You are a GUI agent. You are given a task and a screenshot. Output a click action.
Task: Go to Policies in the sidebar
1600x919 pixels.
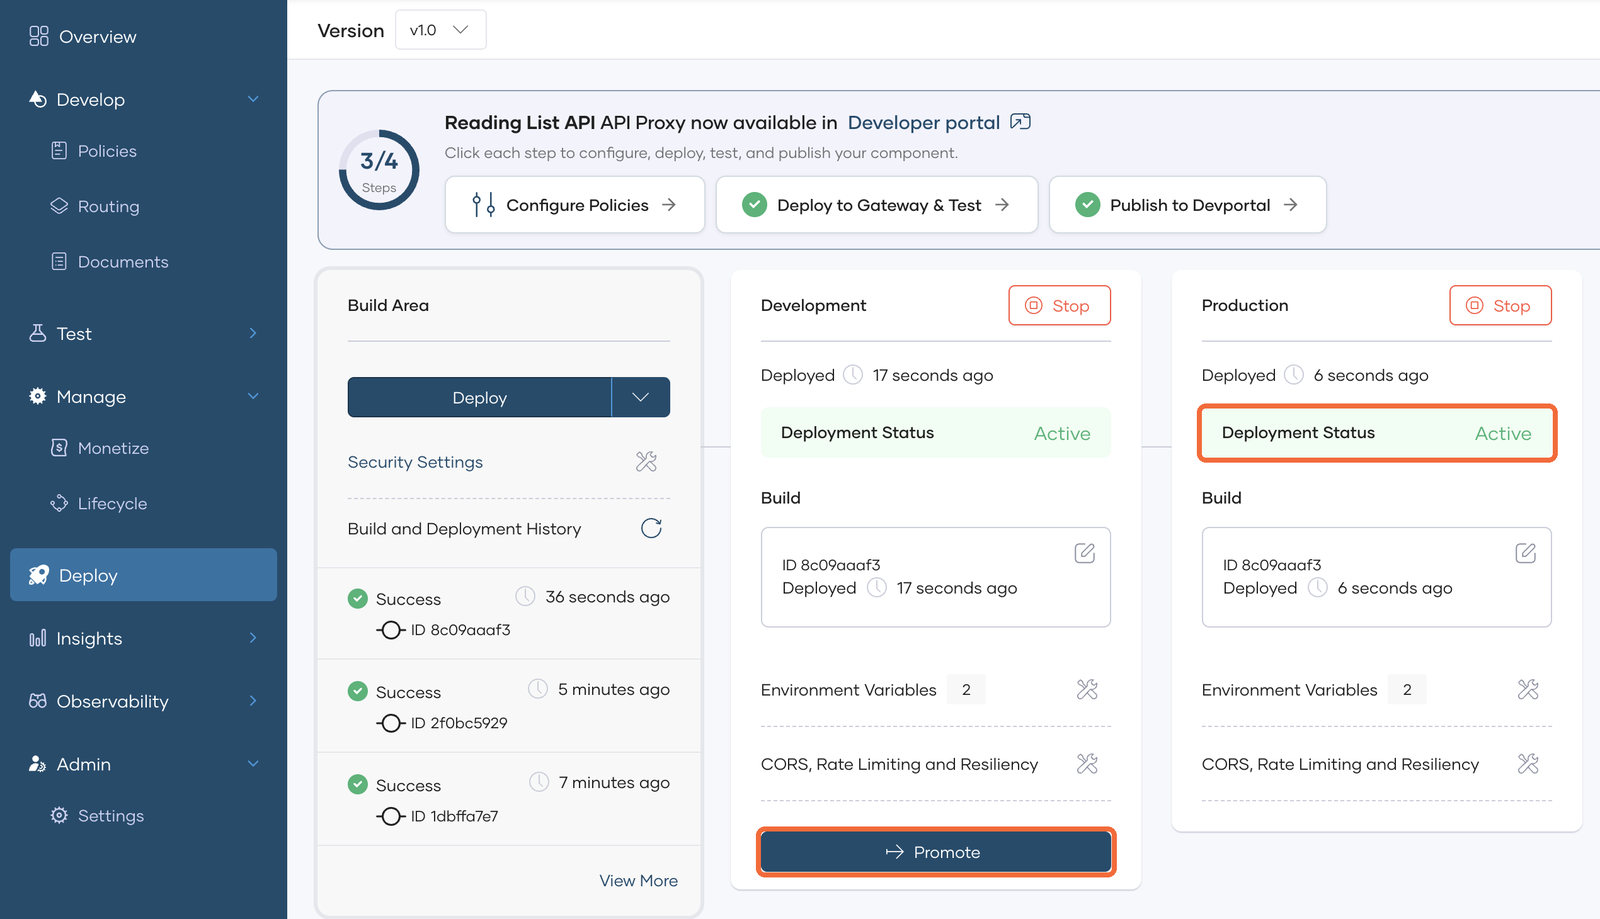coord(94,151)
